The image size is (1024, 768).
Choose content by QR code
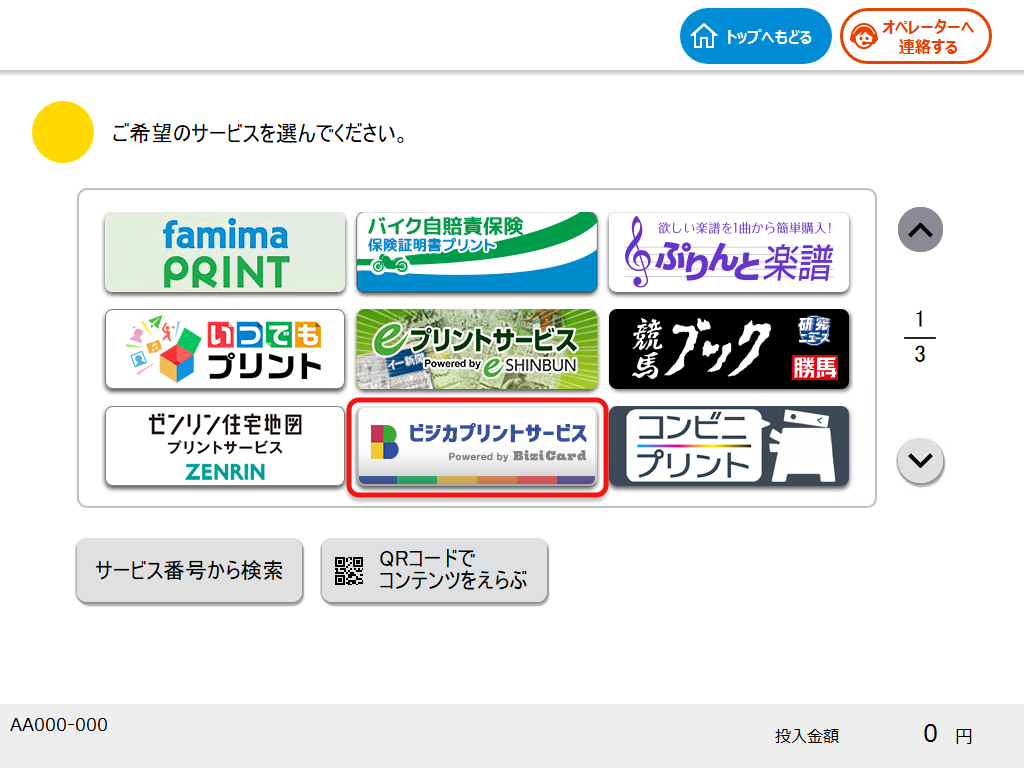[x=434, y=571]
